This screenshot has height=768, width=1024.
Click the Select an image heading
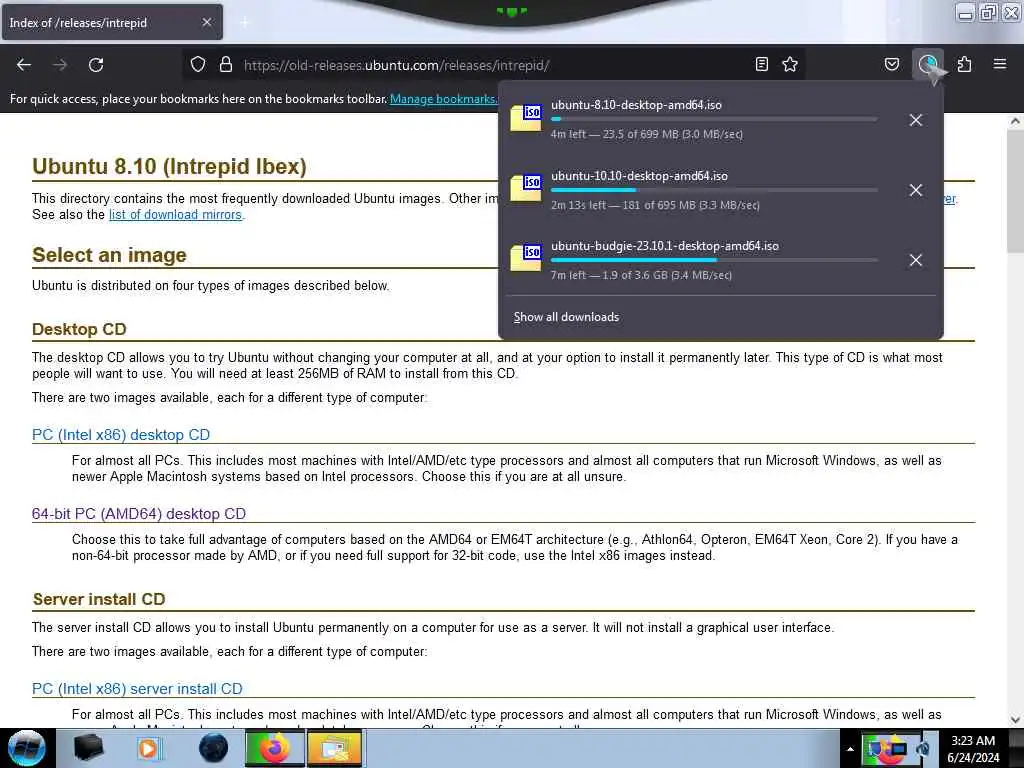point(109,255)
